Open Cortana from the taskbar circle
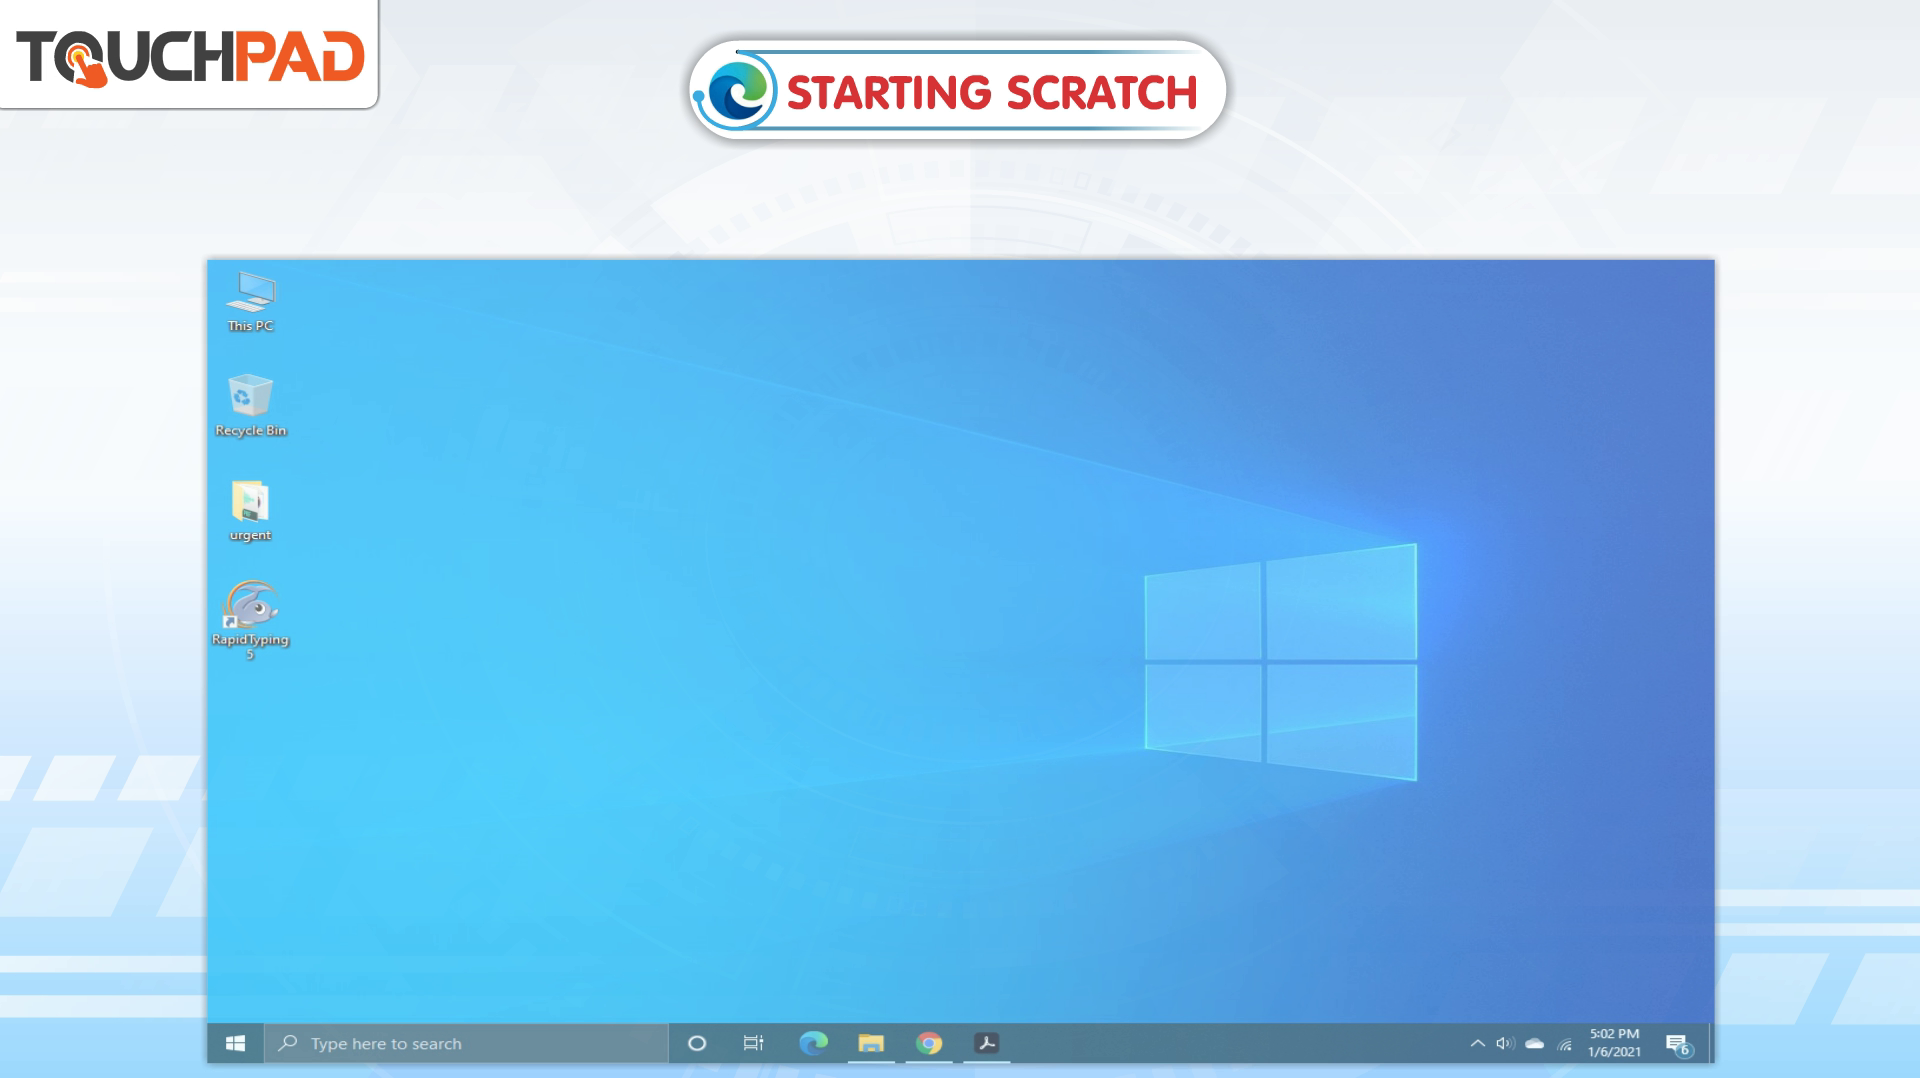The width and height of the screenshot is (1920, 1078). (697, 1043)
